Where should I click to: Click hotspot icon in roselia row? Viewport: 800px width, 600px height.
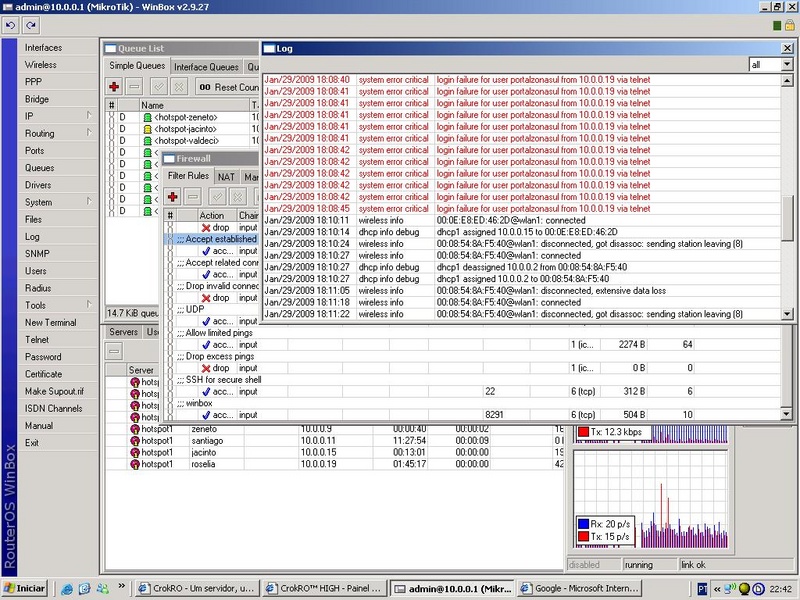(x=135, y=464)
